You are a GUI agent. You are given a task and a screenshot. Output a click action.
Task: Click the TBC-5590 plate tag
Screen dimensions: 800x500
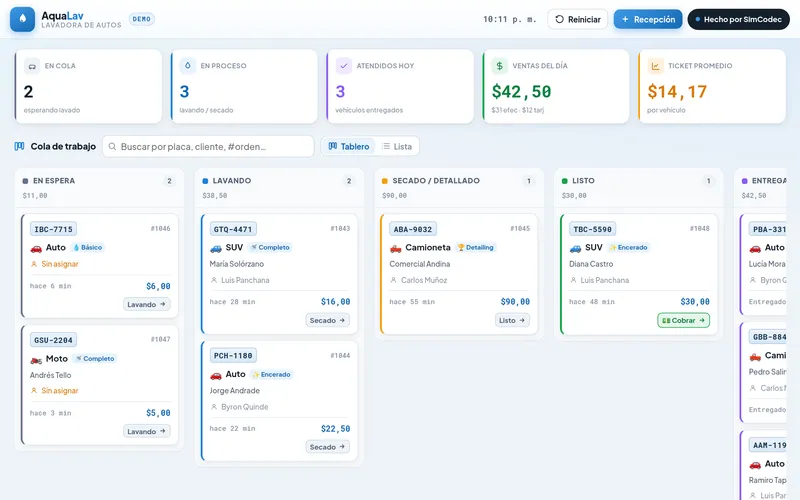tap(592, 229)
